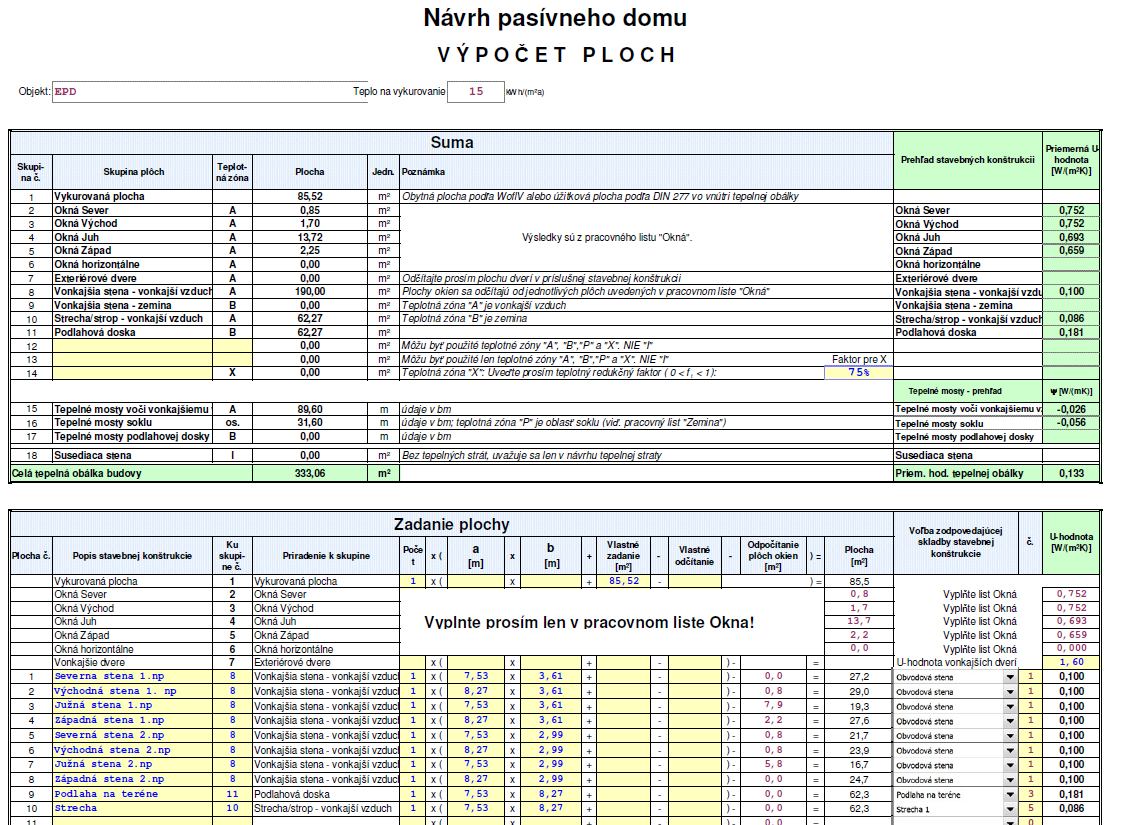1124x825 pixels.
Task: Click the window deduction 5, 8 for Južná stena 2.np
Action: 773,764
